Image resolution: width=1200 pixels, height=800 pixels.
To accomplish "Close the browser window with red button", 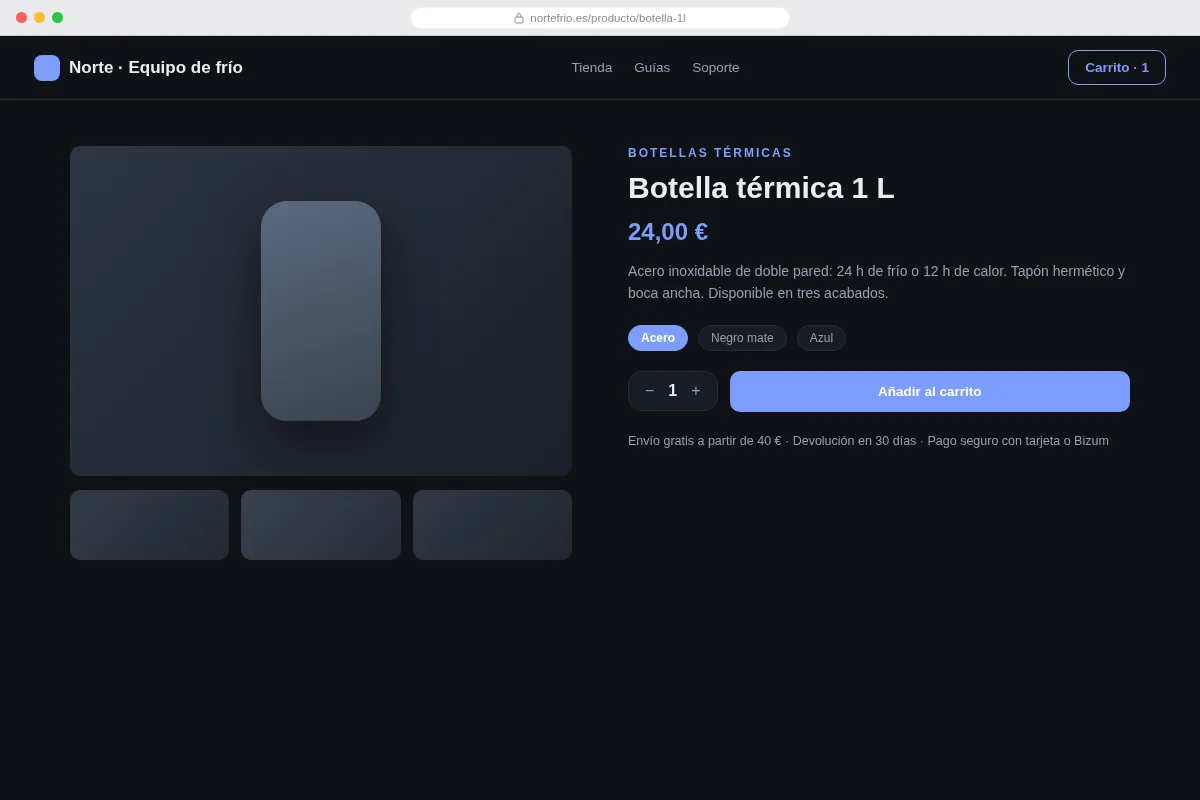I will click(x=21, y=18).
